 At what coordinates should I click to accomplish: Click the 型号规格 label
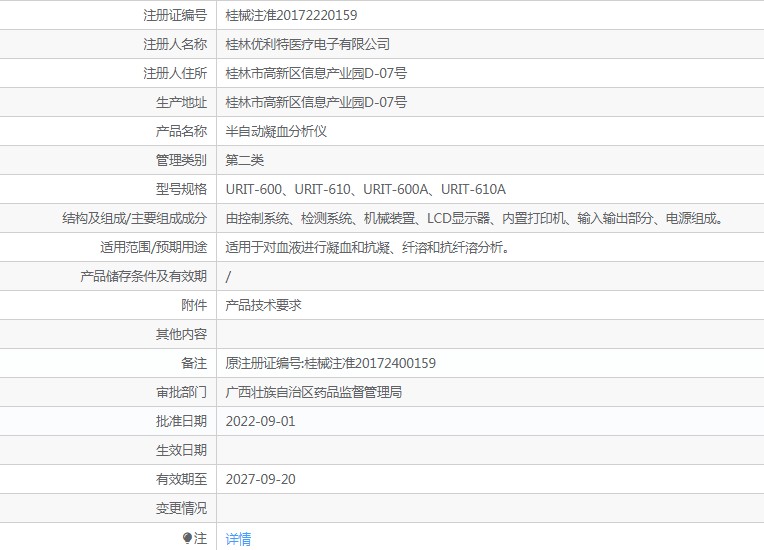click(x=181, y=189)
